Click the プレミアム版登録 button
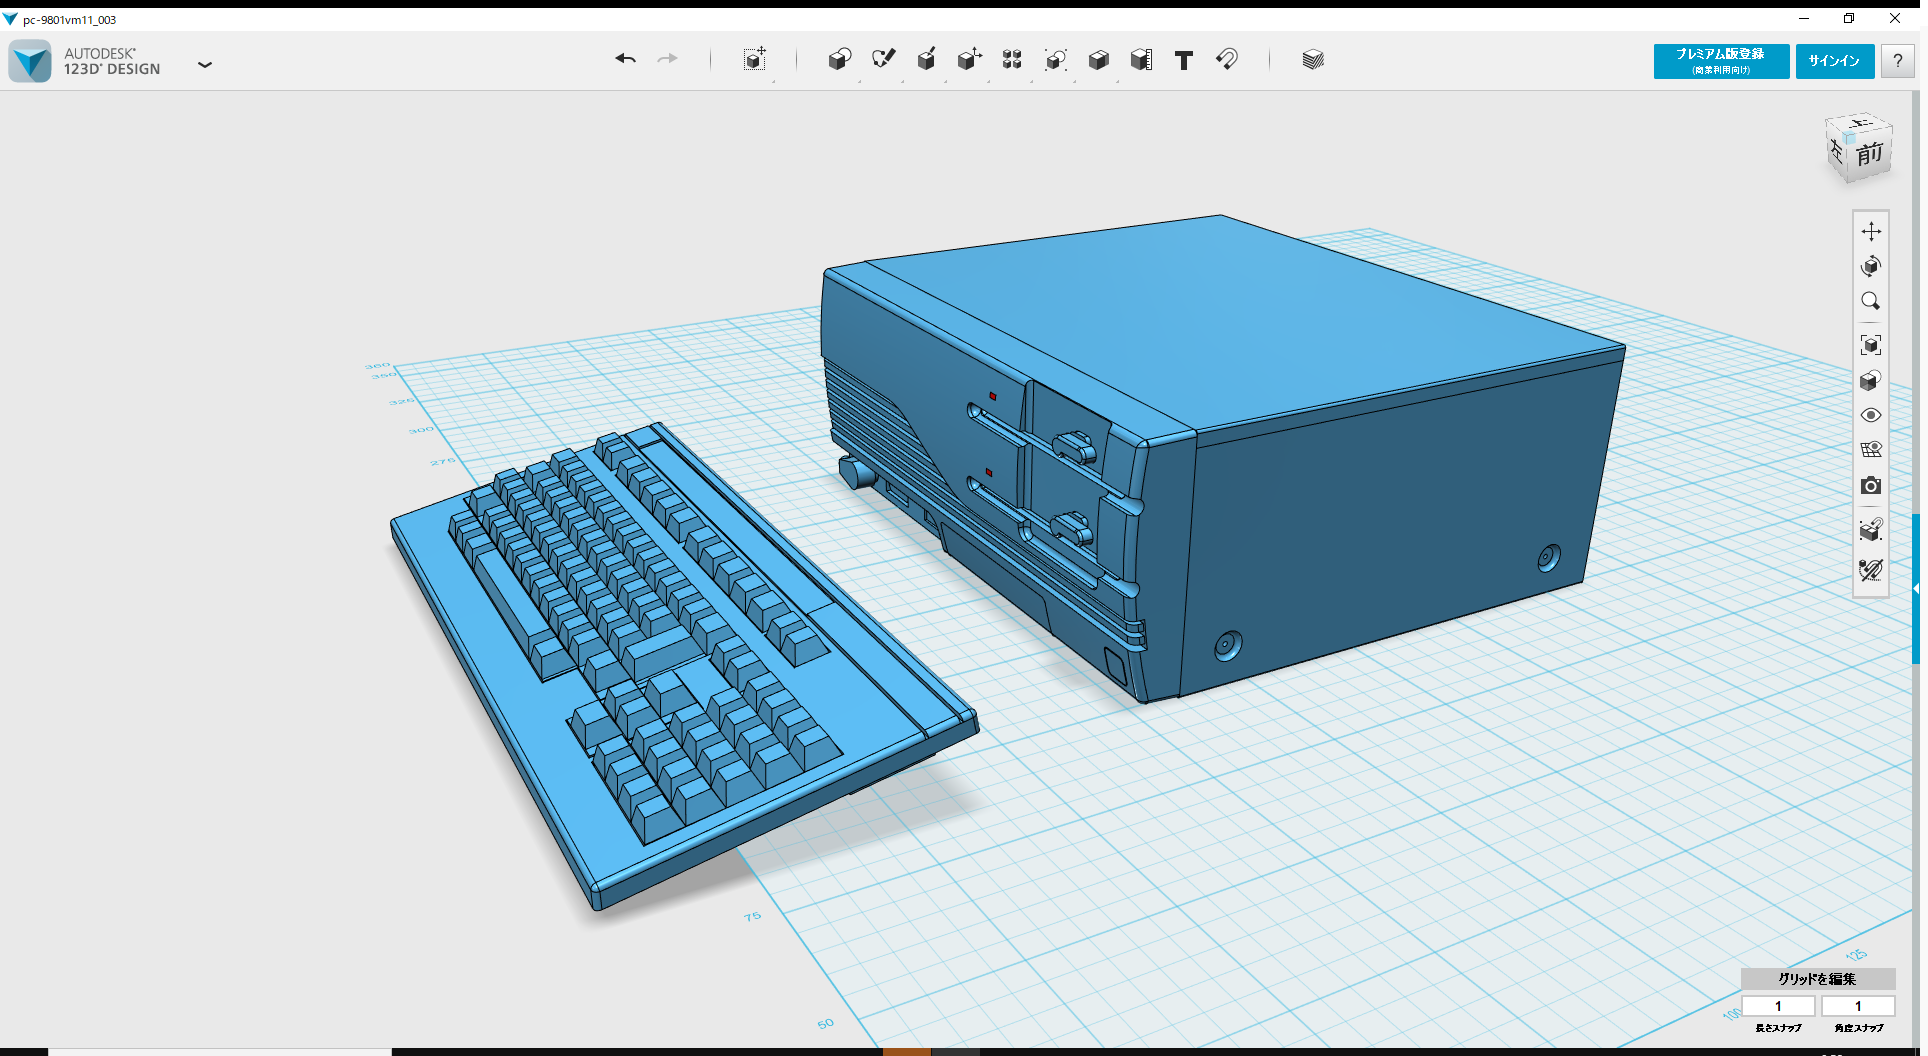The height and width of the screenshot is (1056, 1928). [x=1720, y=61]
